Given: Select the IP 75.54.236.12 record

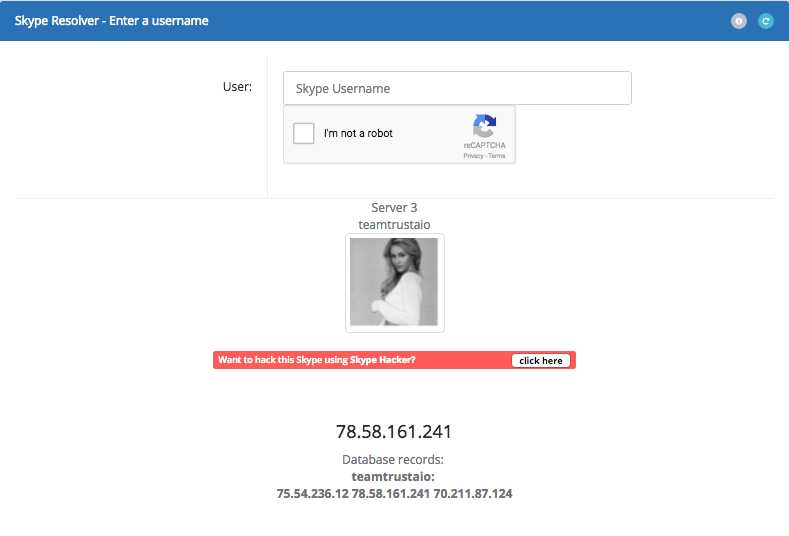Looking at the screenshot, I should (312, 494).
